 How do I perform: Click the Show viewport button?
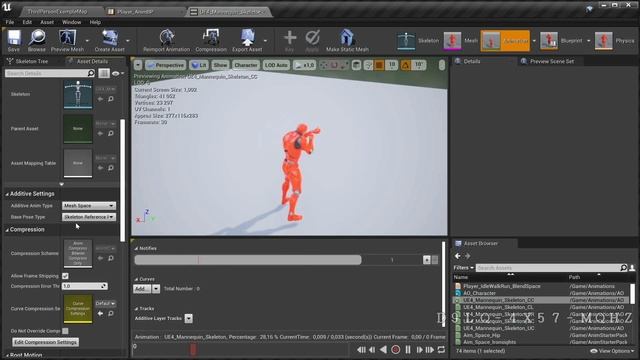point(220,65)
